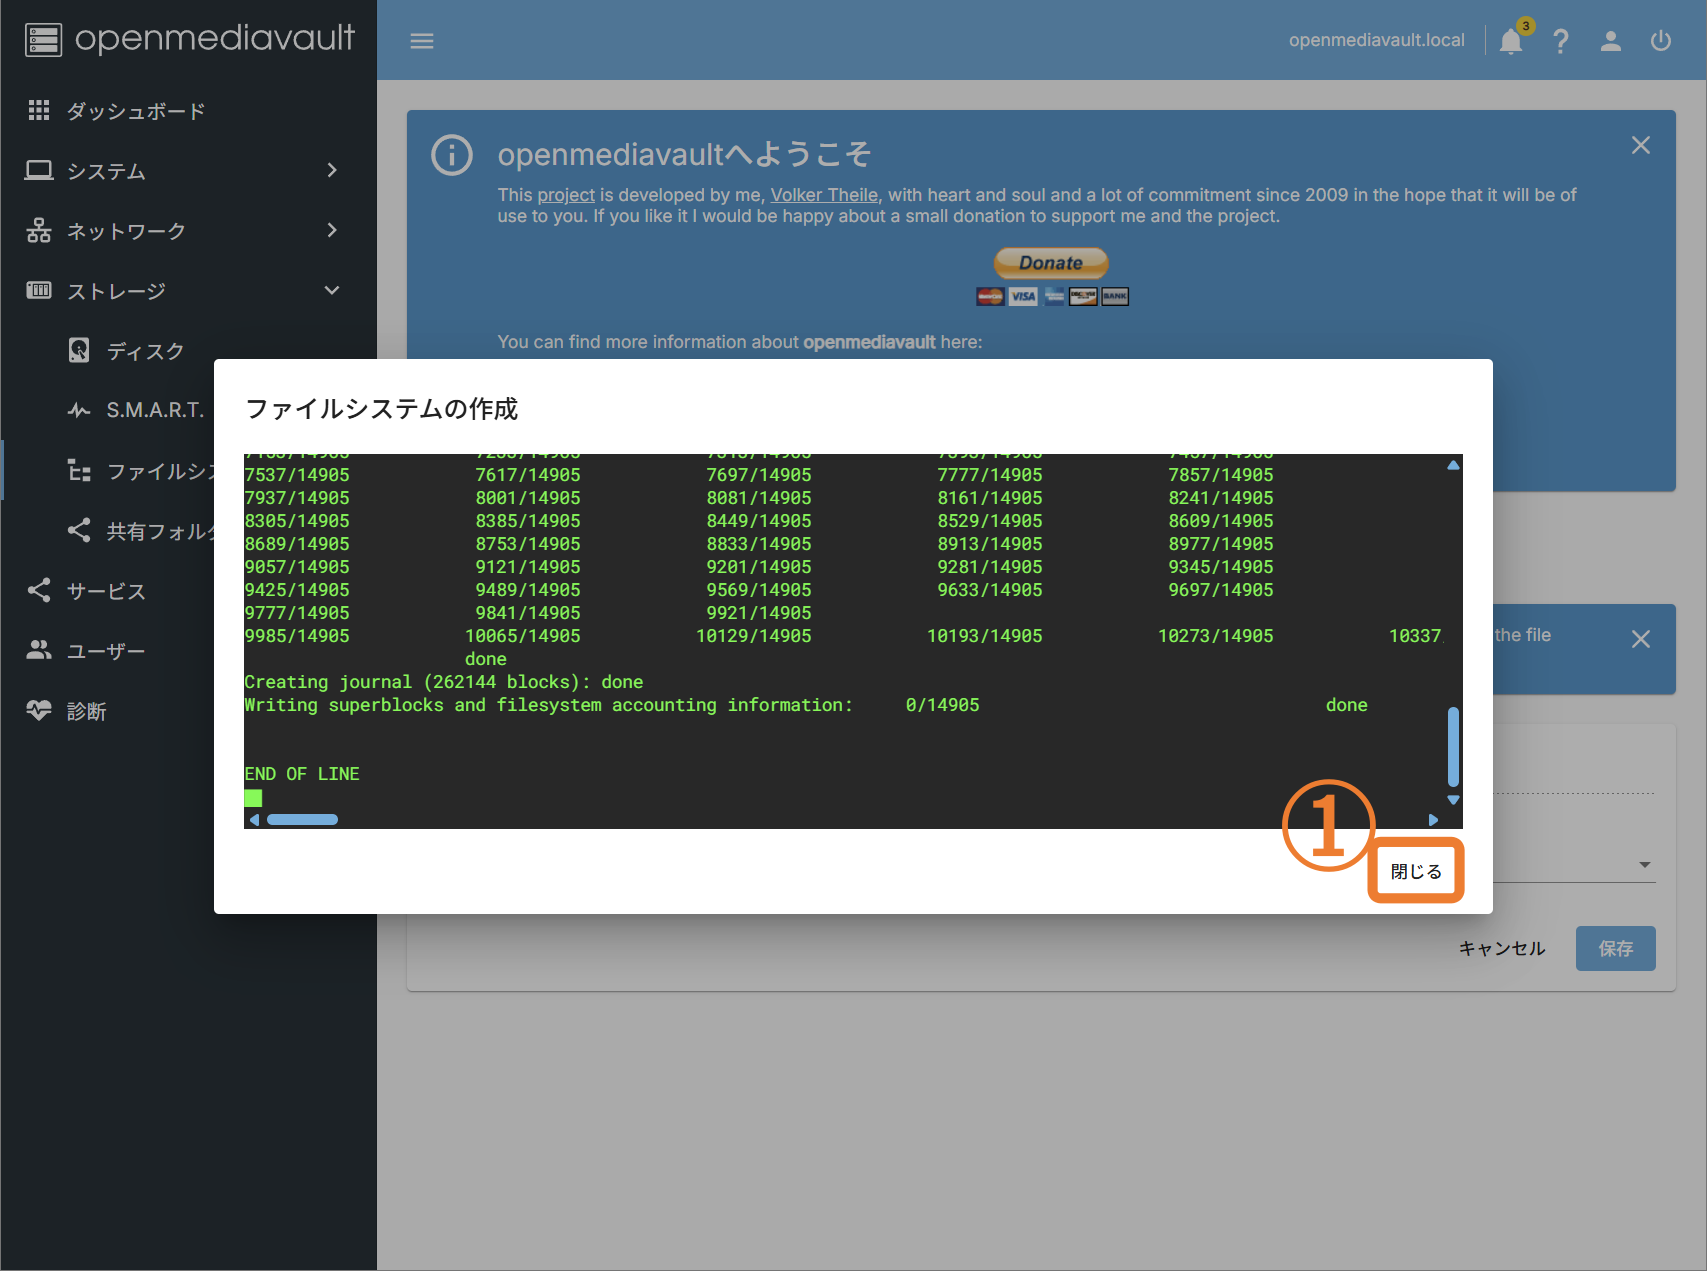The width and height of the screenshot is (1707, 1271).
Task: Click the システム laptop icon
Action: [x=39, y=171]
